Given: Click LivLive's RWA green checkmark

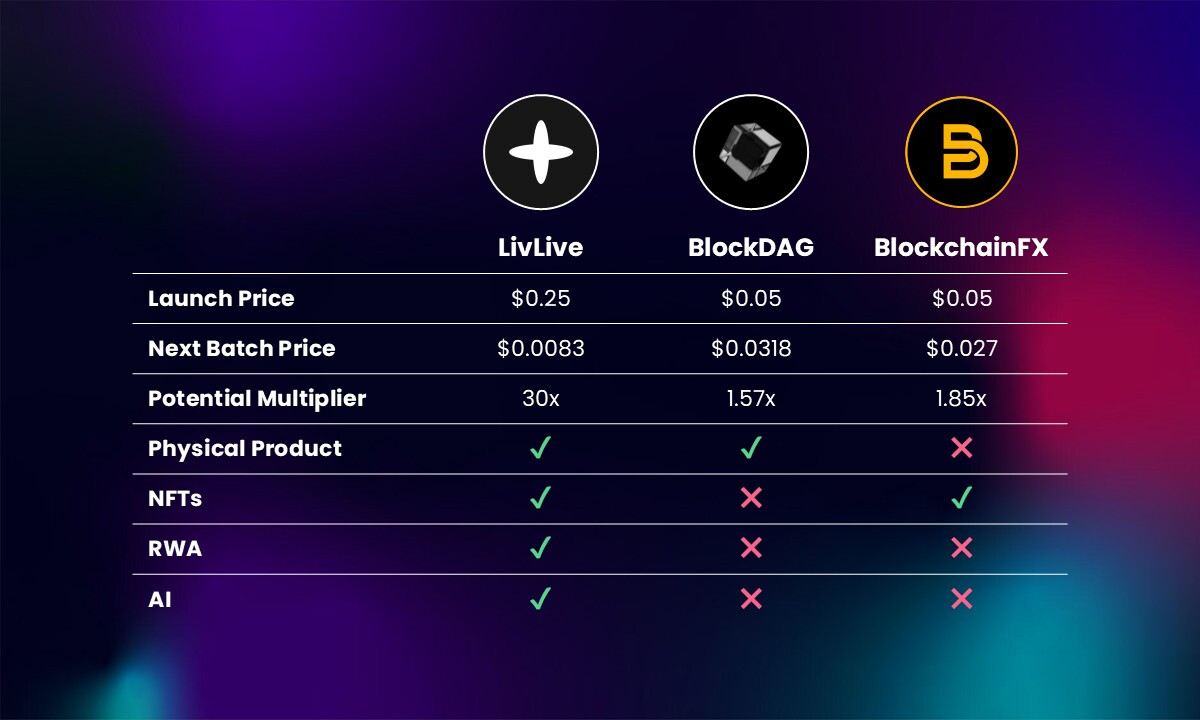Looking at the screenshot, I should [x=541, y=548].
